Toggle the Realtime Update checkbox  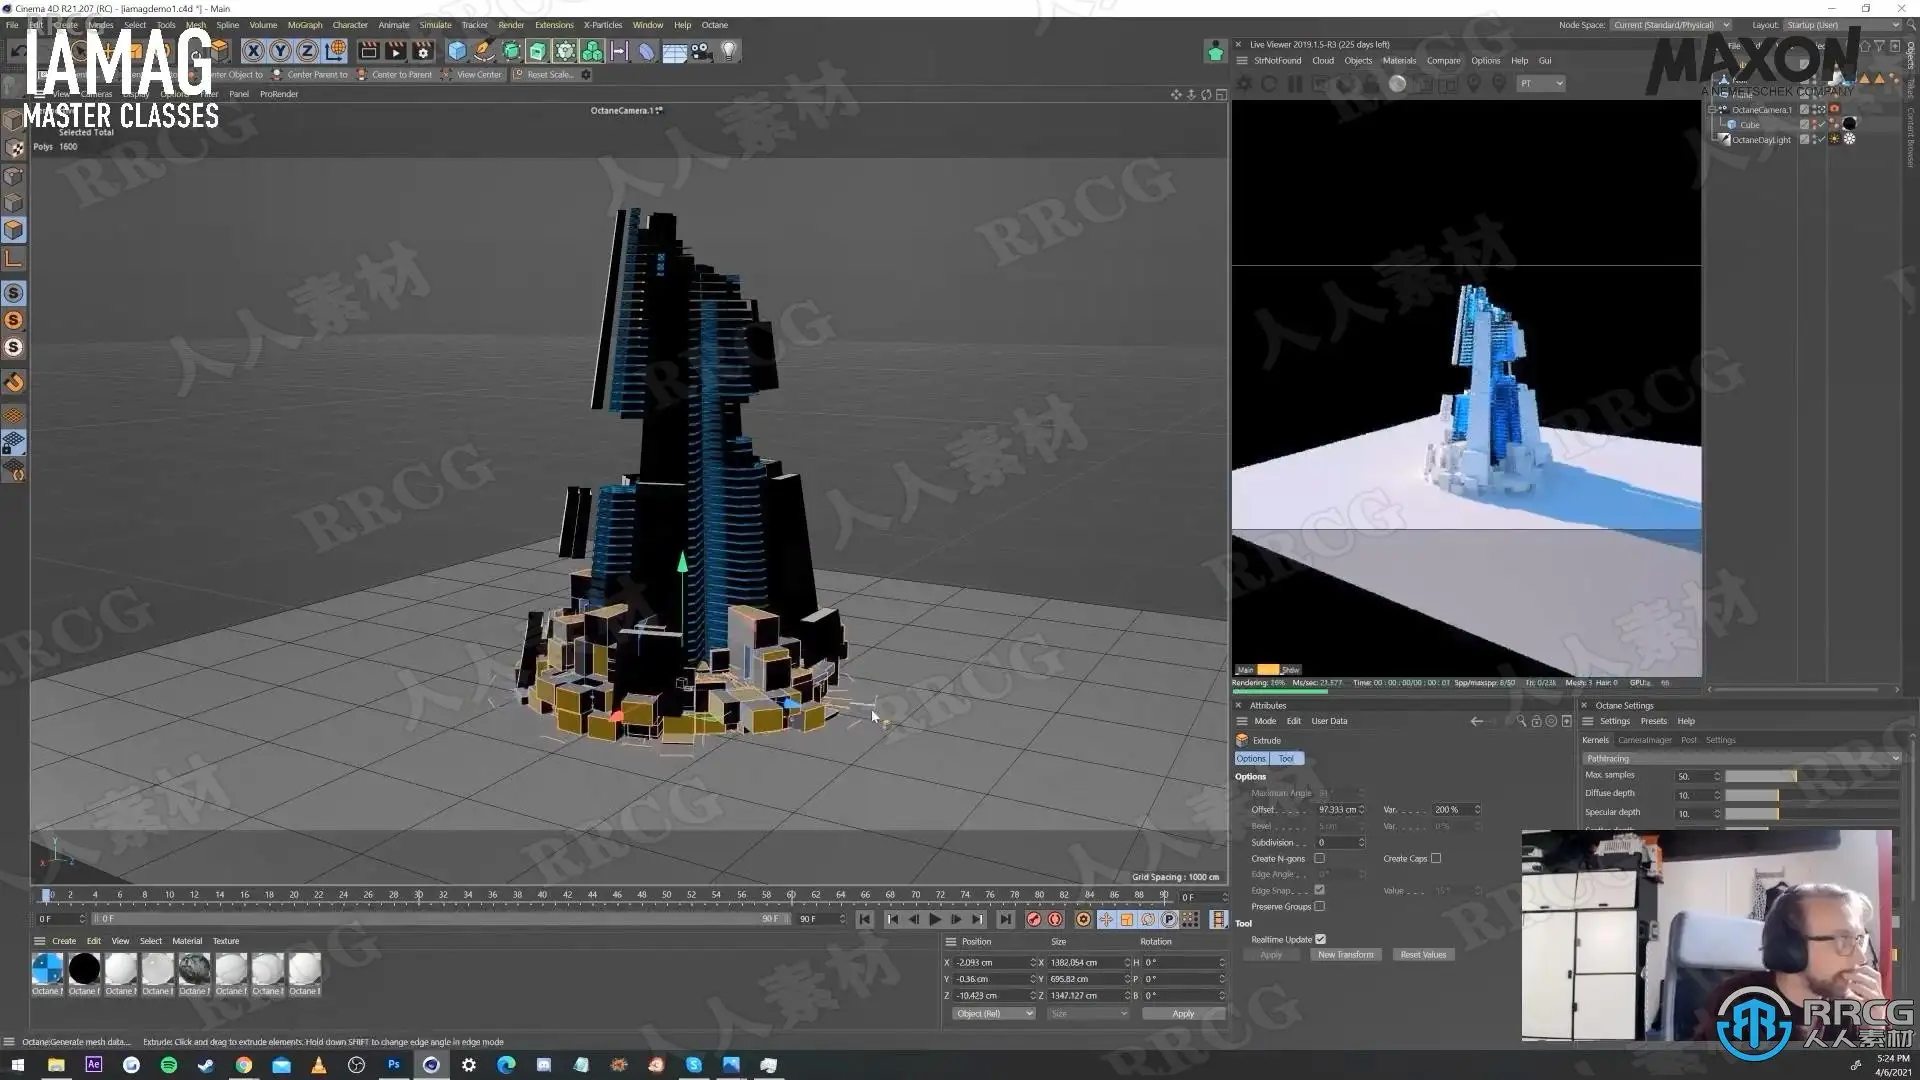tap(1320, 939)
